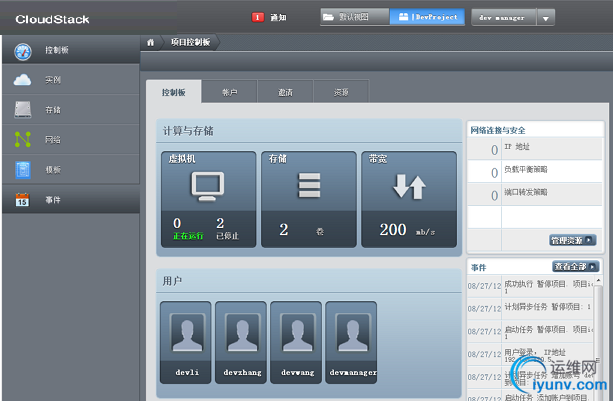Screen dimensions: 613x401
Task: Open the 通知 notifications link
Action: coord(278,18)
